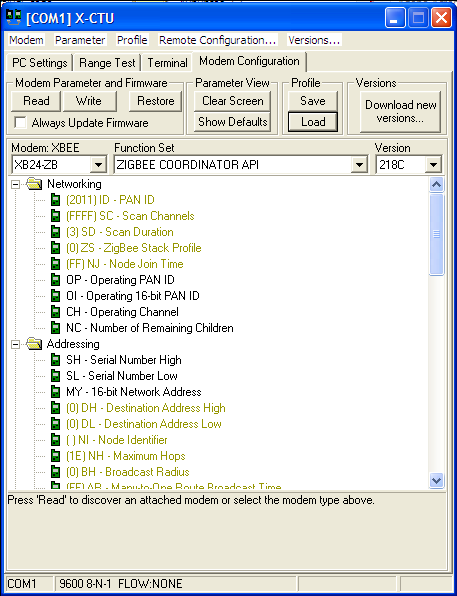This screenshot has width=457, height=596.
Task: Click the icon beside NH - Maximum Hops
Action: pyautogui.click(x=56, y=456)
